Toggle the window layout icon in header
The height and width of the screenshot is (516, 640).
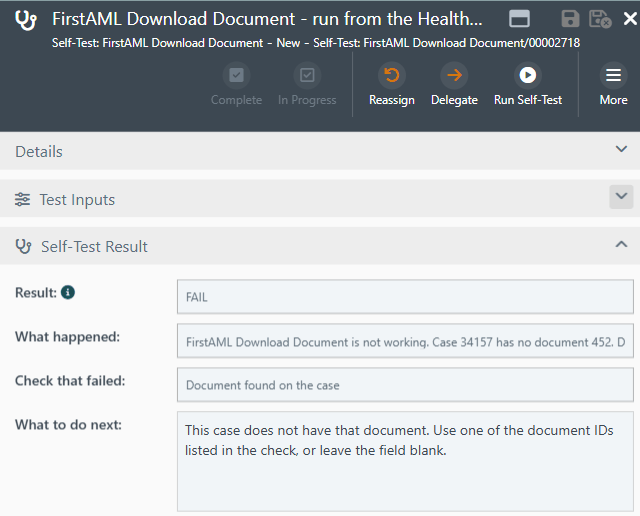519,19
